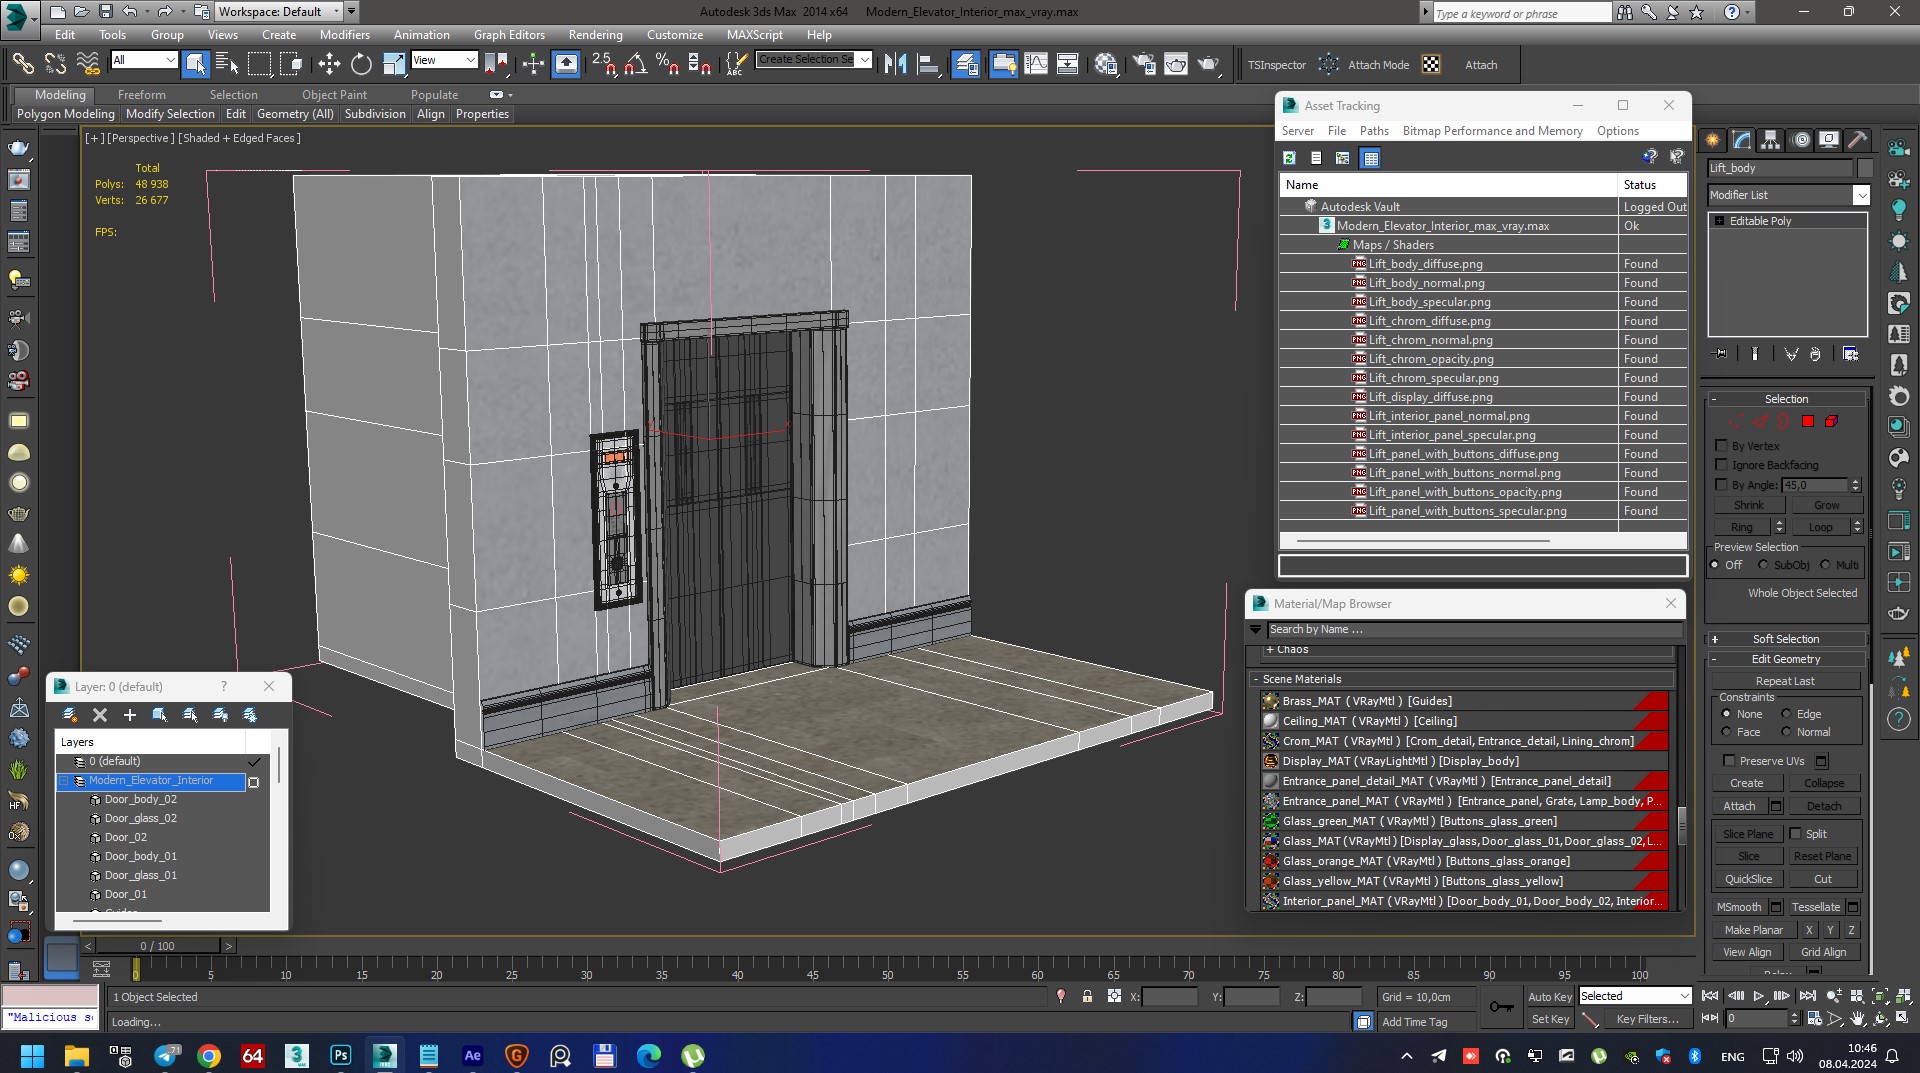Enable Ignore Backfacing checkbox
The width and height of the screenshot is (1920, 1073).
coord(1721,465)
